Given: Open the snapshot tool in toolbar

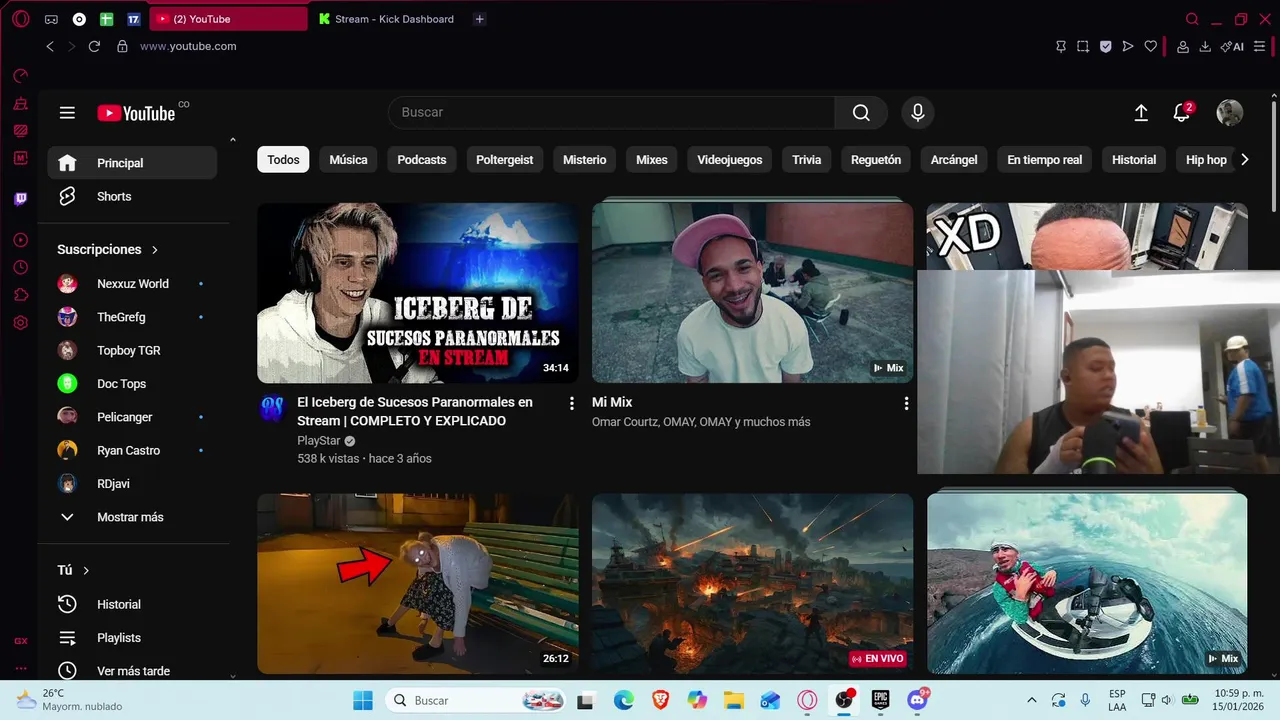Looking at the screenshot, I should click(x=1083, y=46).
